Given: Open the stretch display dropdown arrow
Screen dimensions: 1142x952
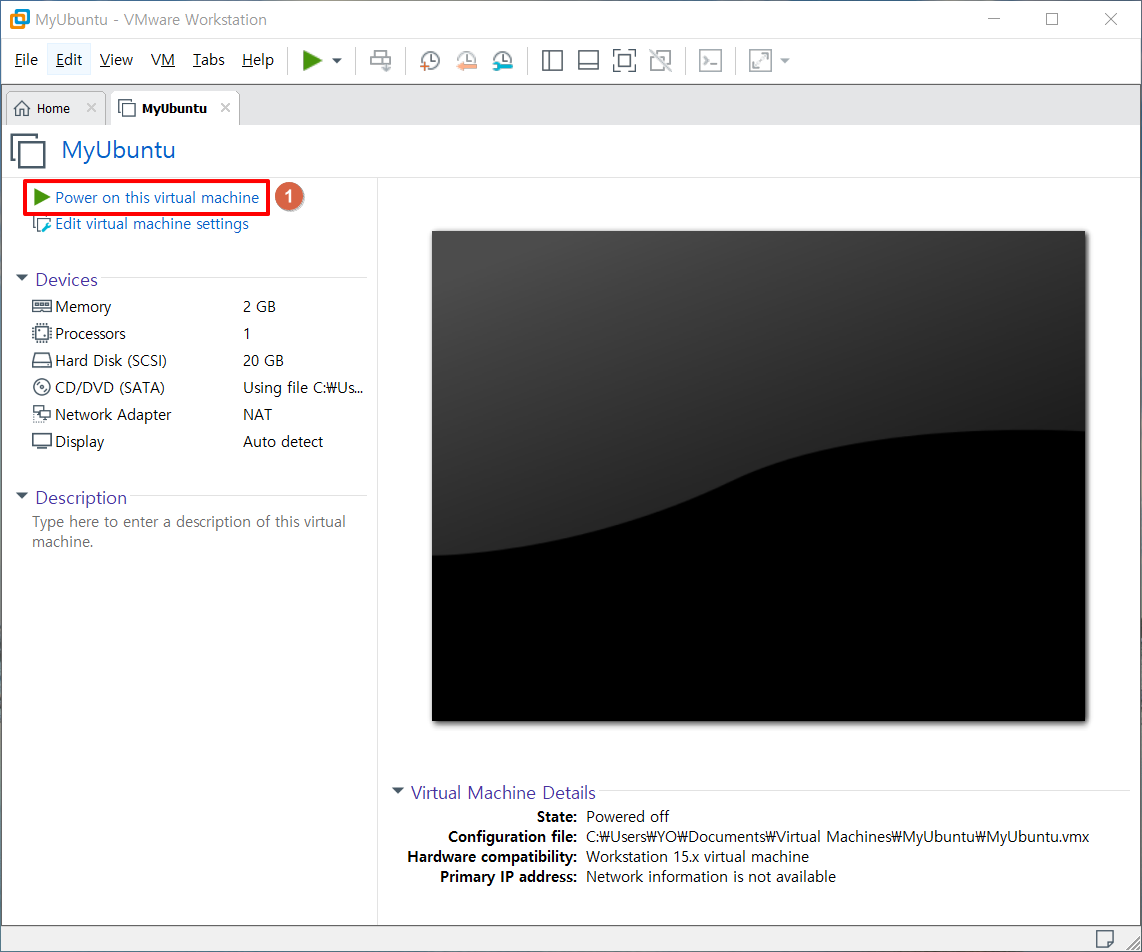Looking at the screenshot, I should [784, 60].
